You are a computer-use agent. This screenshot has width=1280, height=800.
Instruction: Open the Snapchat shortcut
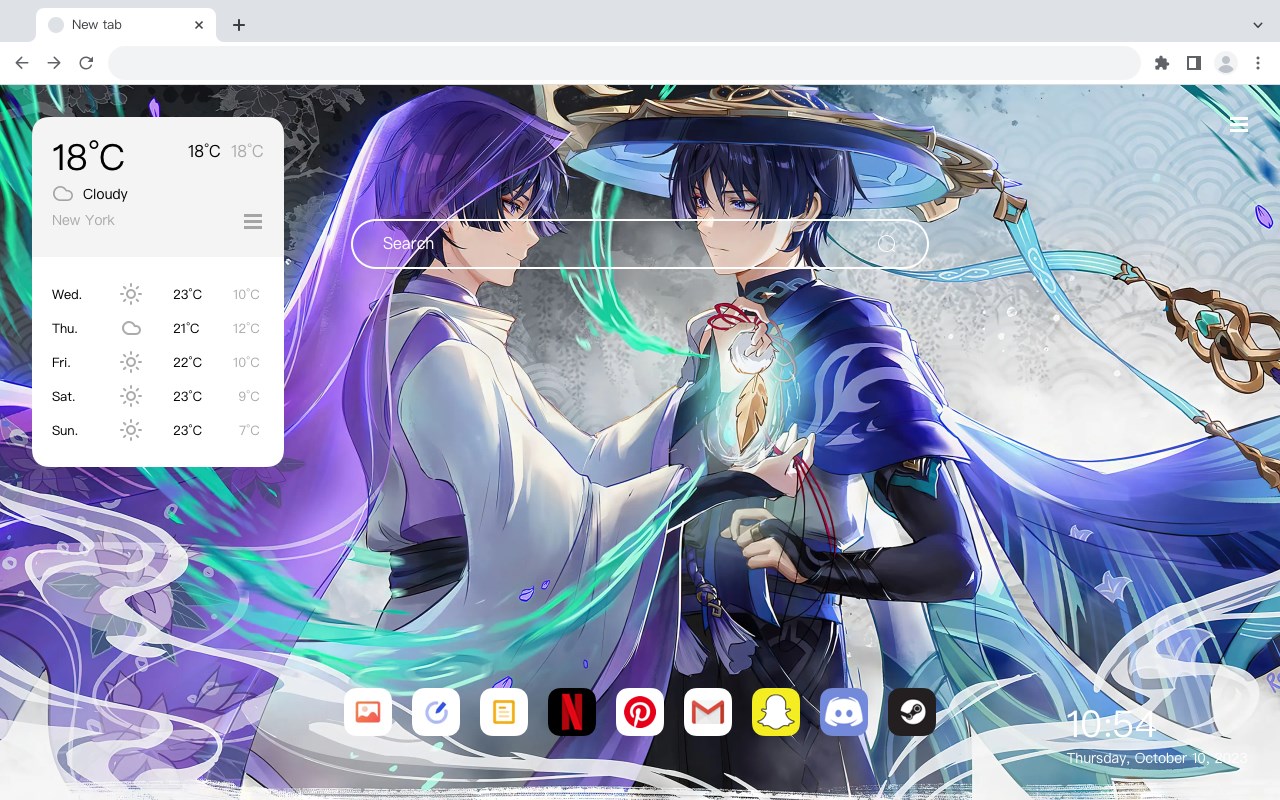click(776, 712)
